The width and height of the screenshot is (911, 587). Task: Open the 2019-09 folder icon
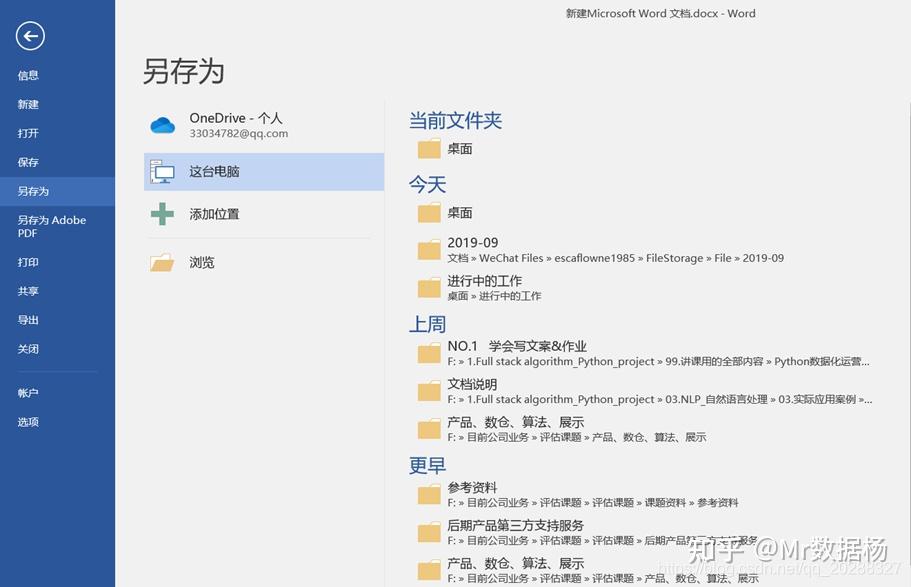pyautogui.click(x=429, y=250)
